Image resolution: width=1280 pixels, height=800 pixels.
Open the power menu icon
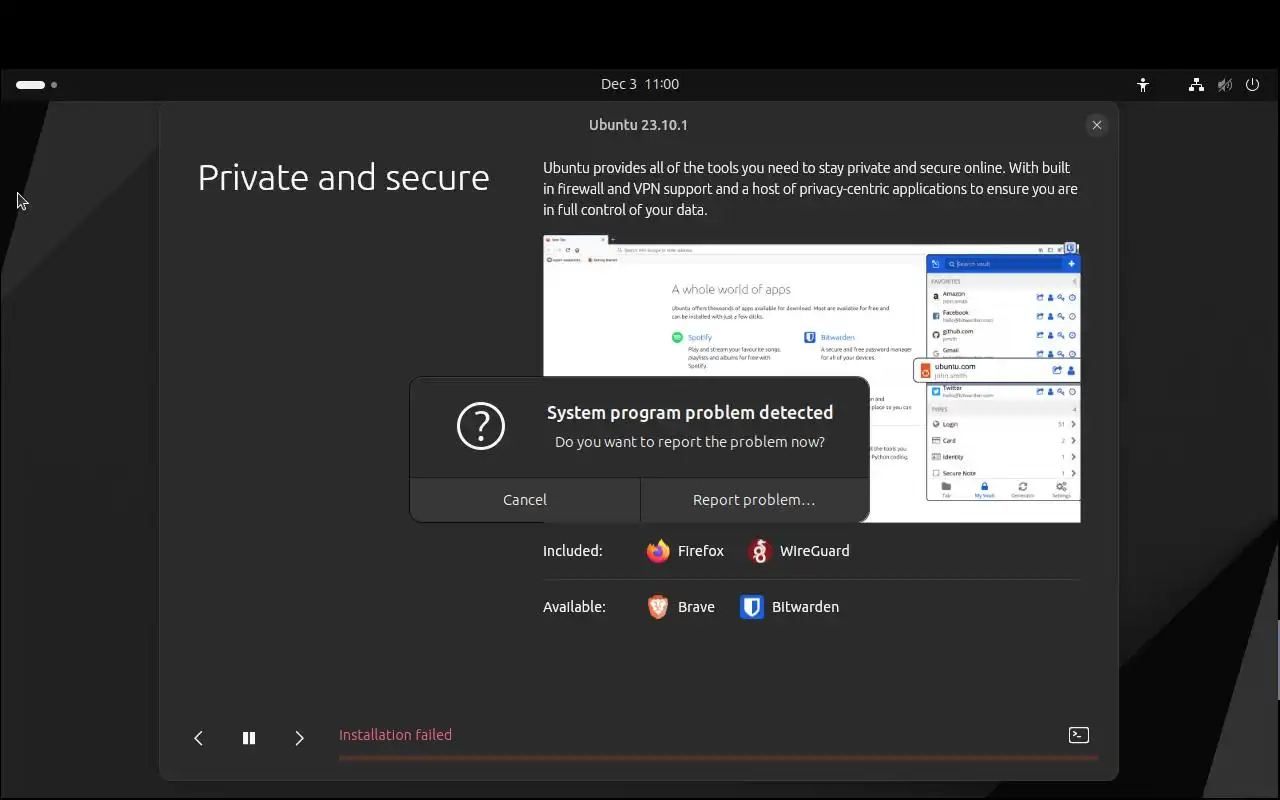pyautogui.click(x=1252, y=85)
